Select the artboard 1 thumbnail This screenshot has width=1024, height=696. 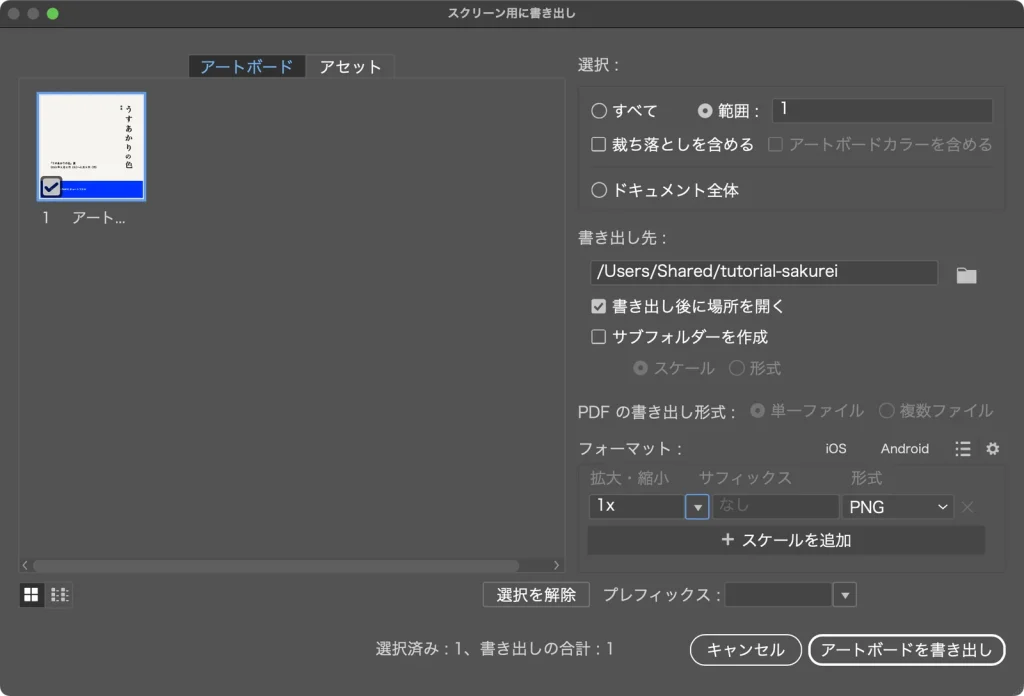pos(91,146)
